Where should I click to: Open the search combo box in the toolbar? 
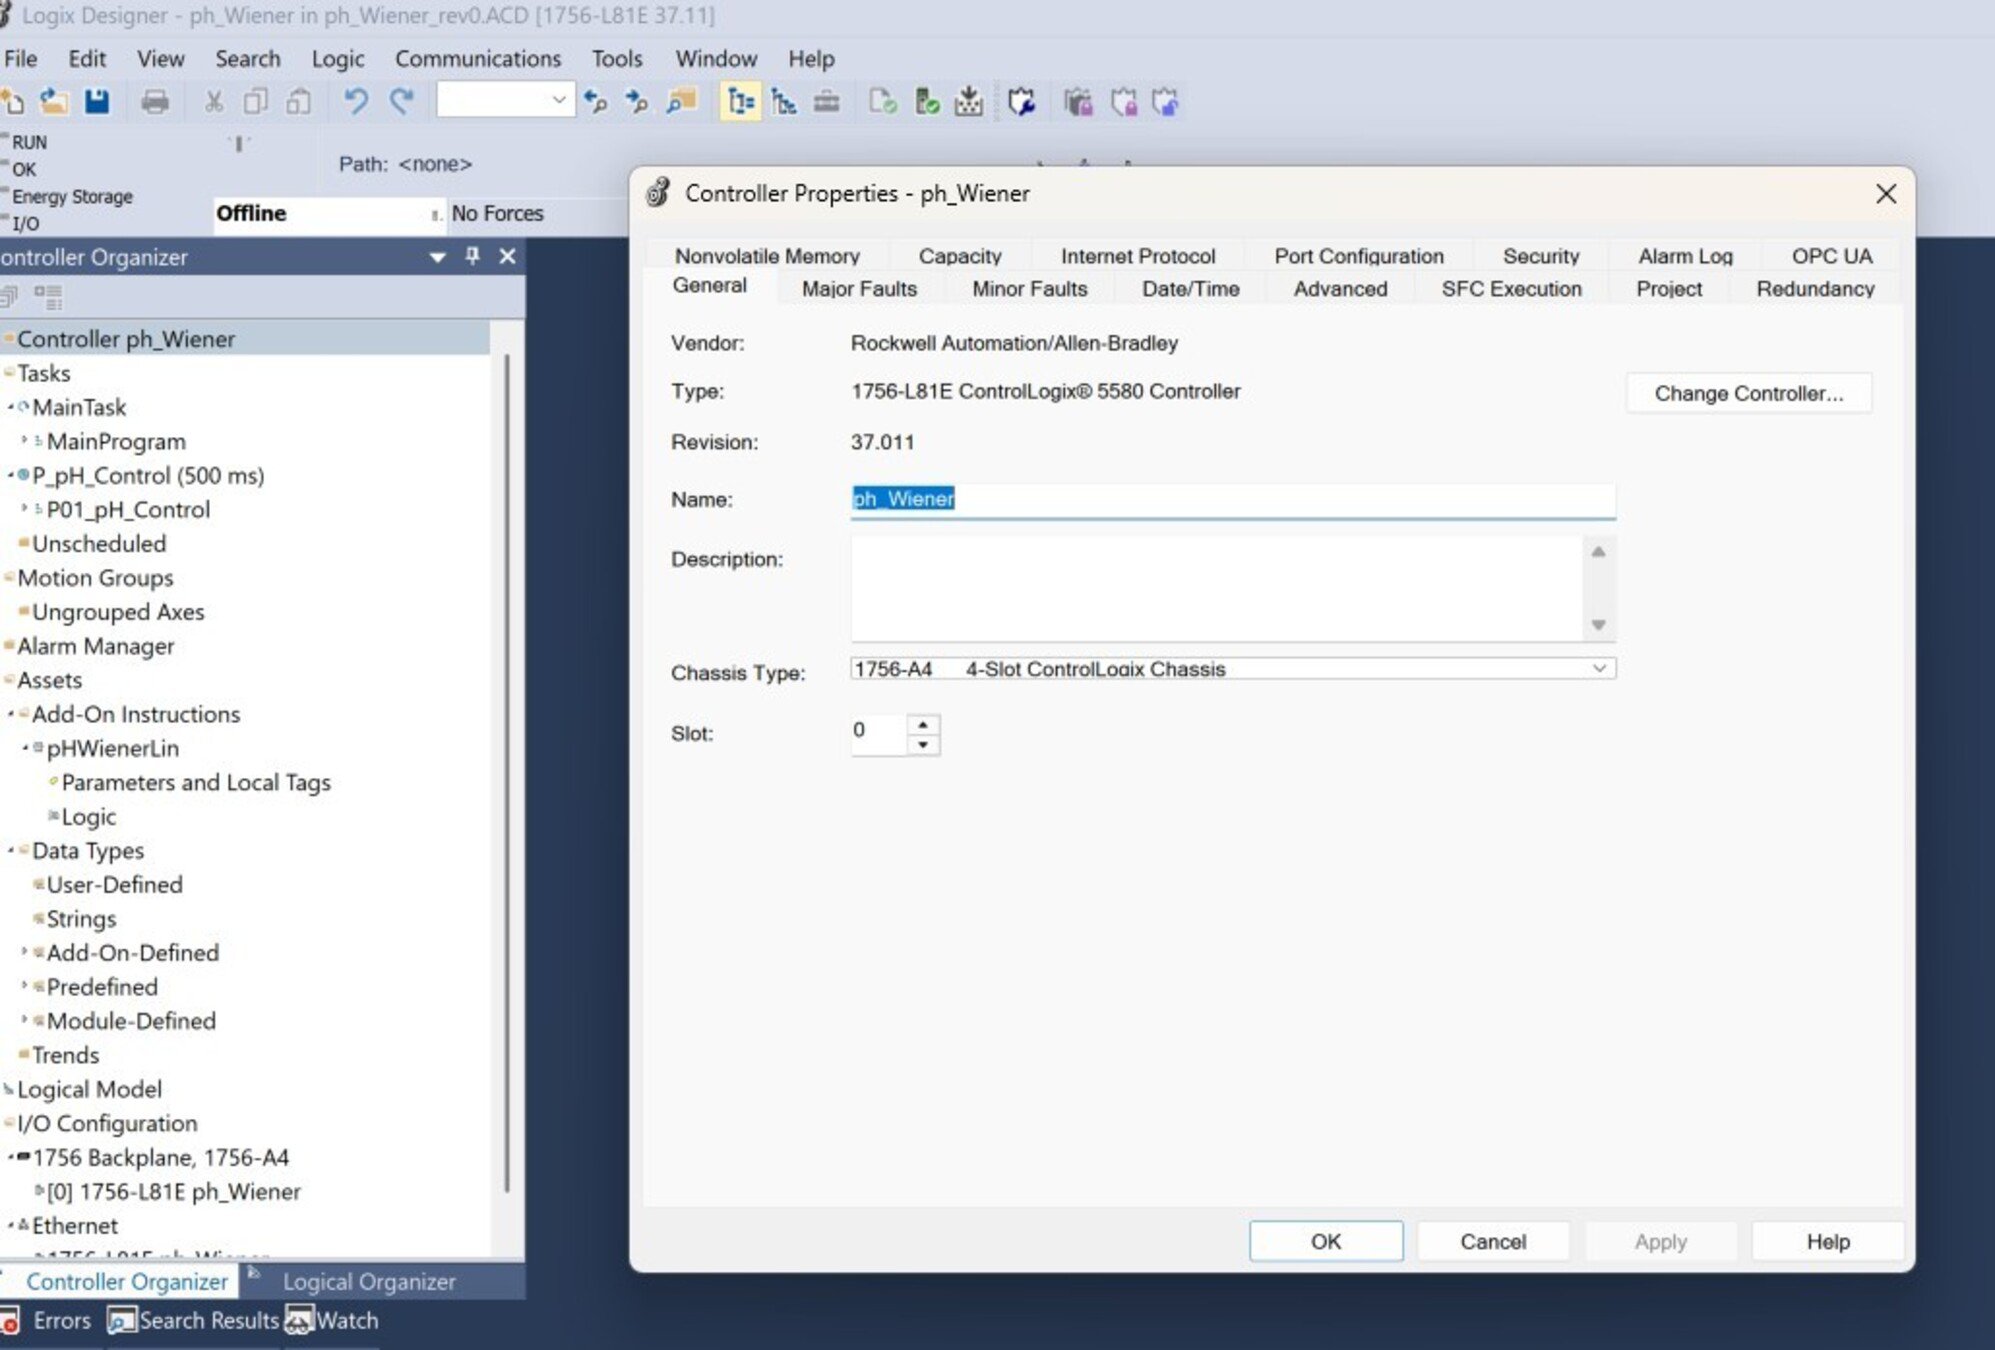(x=506, y=101)
